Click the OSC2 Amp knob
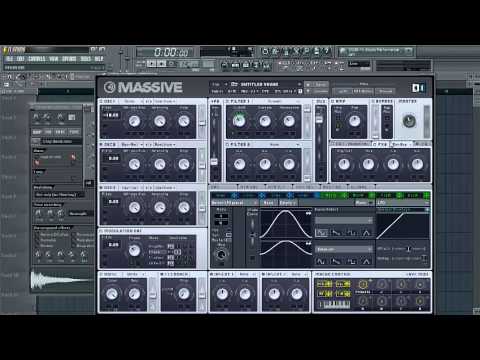 coord(184,164)
